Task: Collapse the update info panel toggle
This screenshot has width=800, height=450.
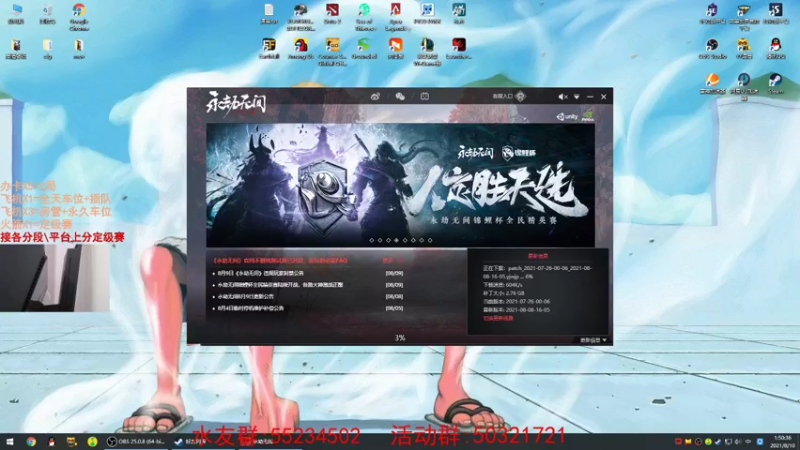Action: (x=593, y=340)
